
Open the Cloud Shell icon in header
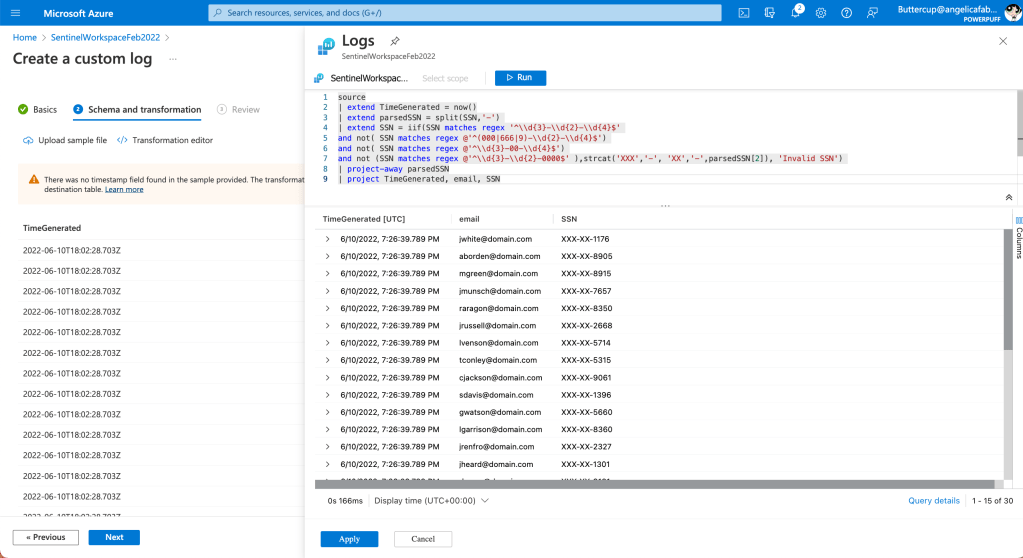click(744, 13)
